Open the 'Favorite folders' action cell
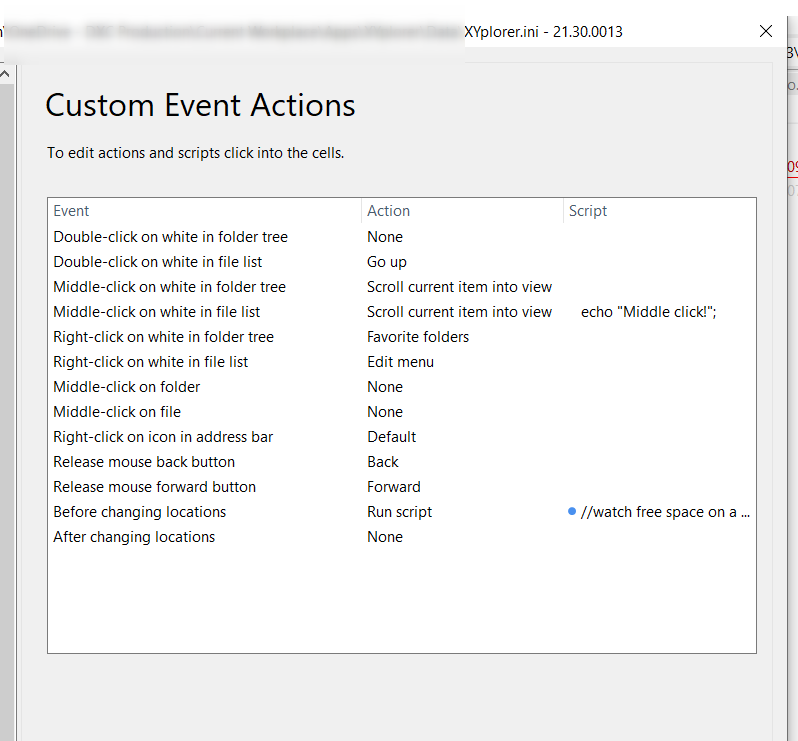Screen dimensions: 798x741 pyautogui.click(x=418, y=337)
